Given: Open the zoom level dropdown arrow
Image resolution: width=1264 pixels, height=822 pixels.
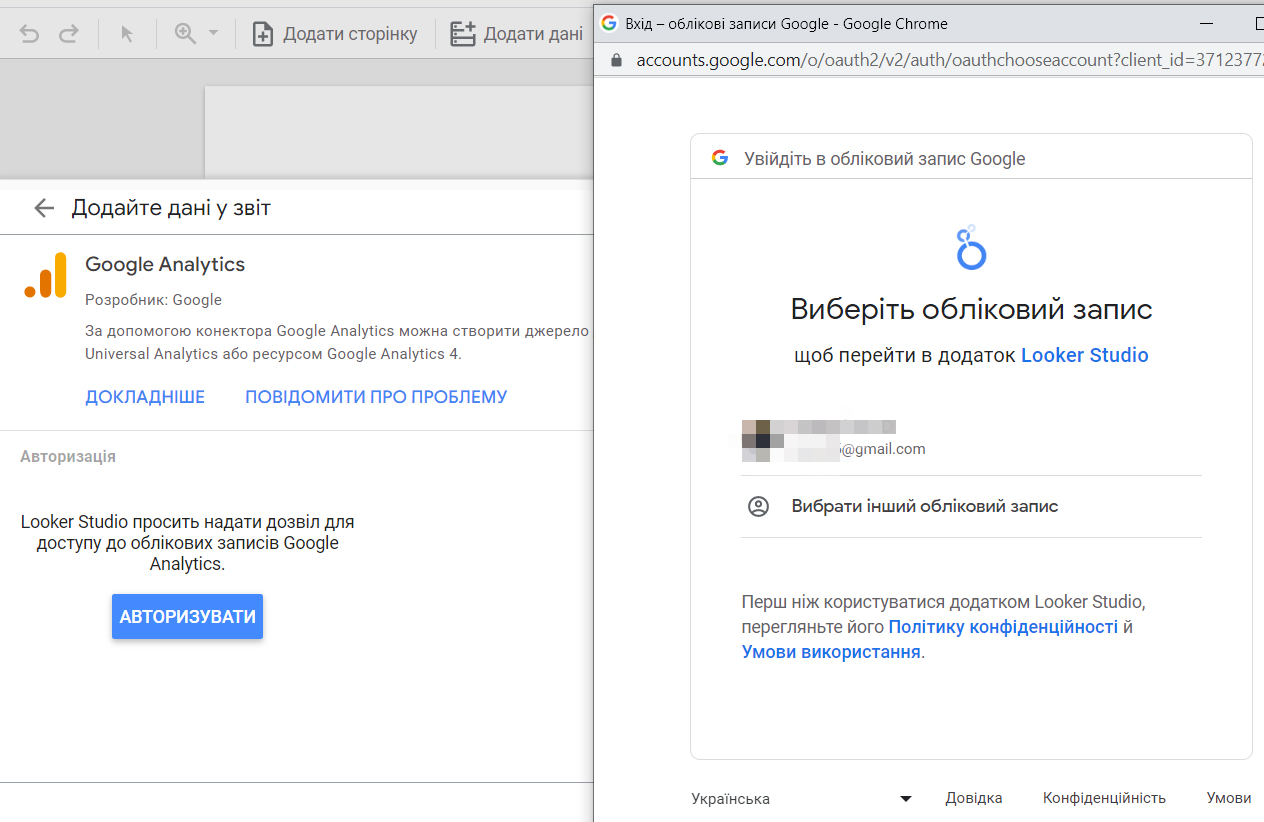Looking at the screenshot, I should [213, 34].
